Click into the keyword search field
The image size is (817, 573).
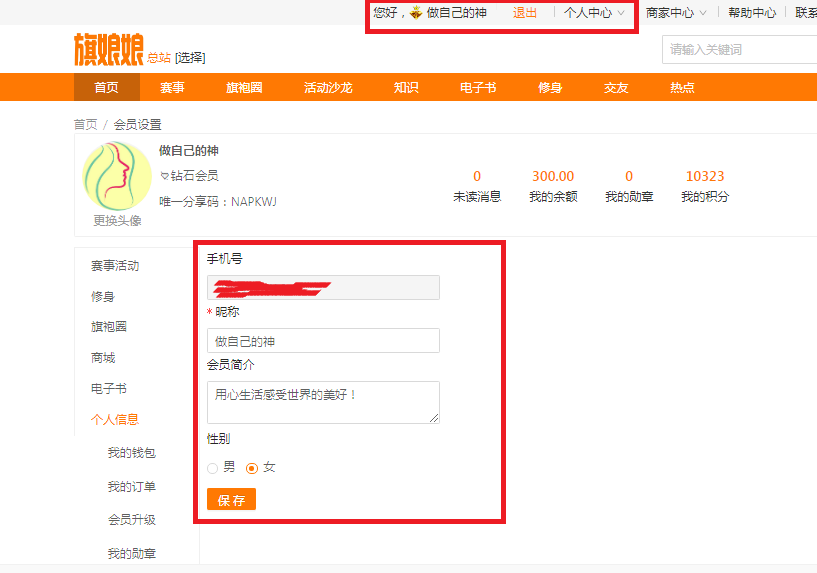pos(739,49)
